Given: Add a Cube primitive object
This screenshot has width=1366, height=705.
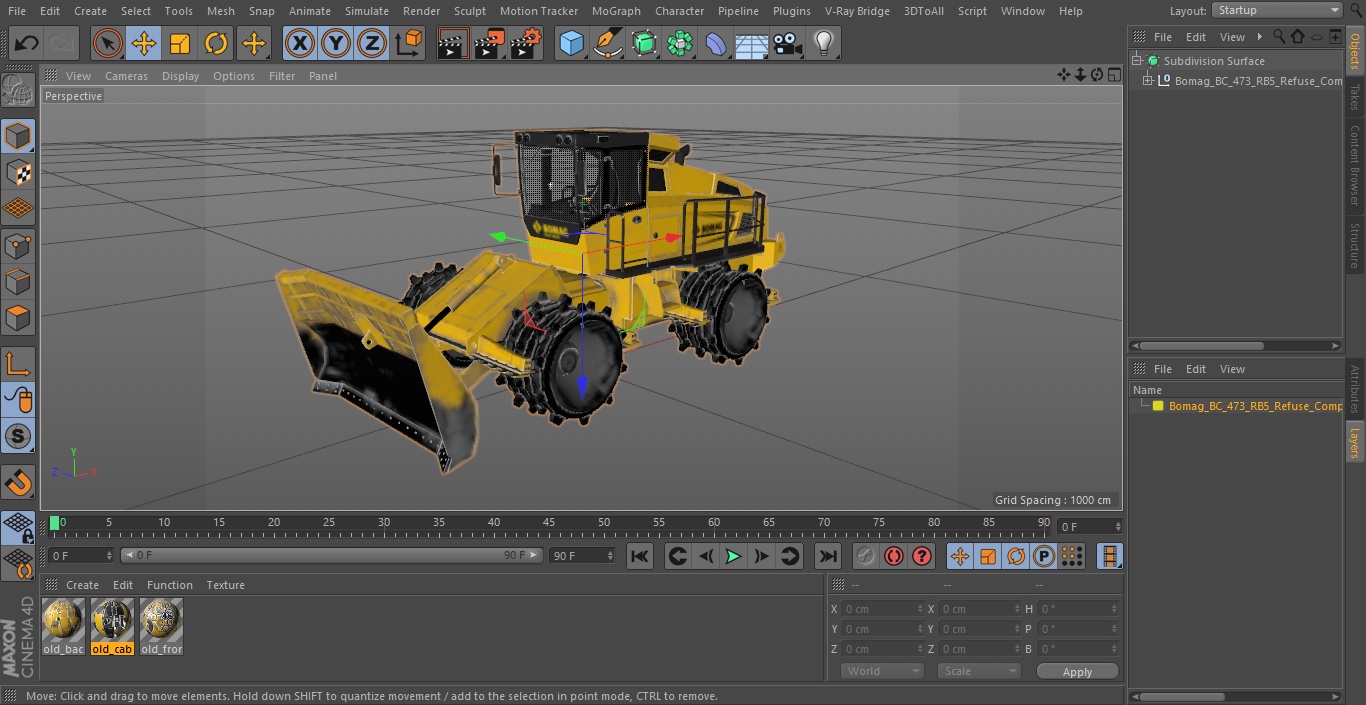Looking at the screenshot, I should coord(571,43).
